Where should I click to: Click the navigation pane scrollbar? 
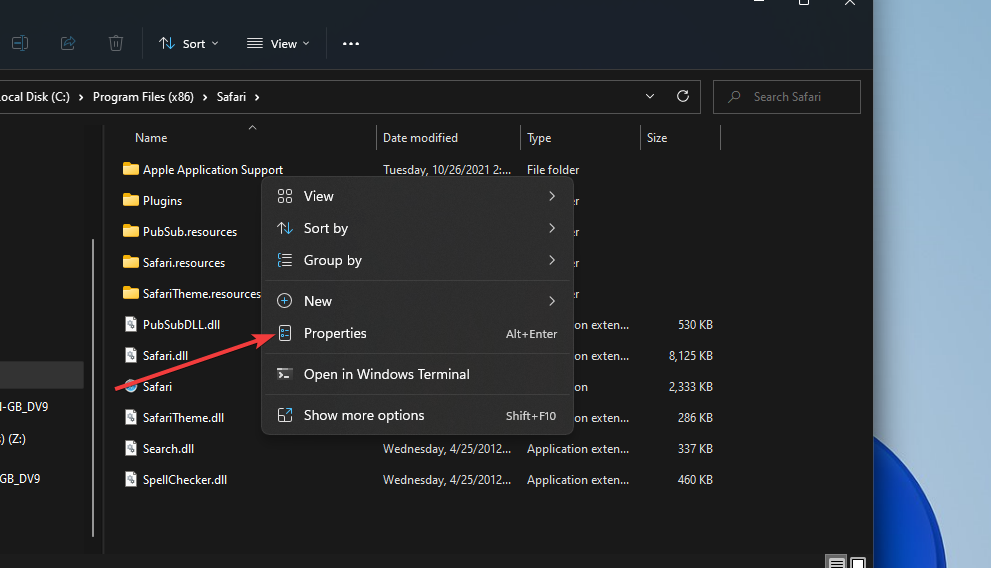coord(93,387)
